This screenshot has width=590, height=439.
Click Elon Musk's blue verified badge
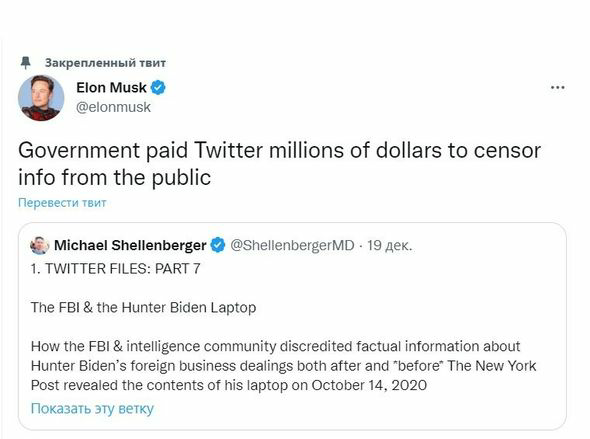[158, 88]
